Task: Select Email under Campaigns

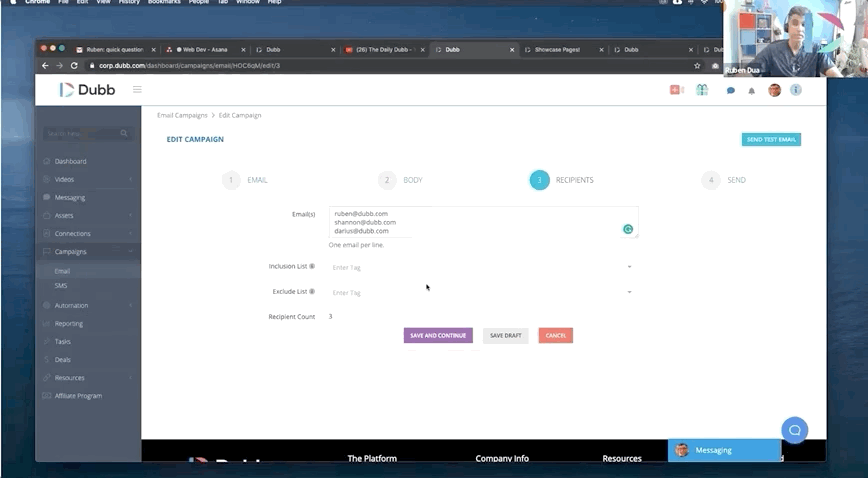Action: [x=62, y=271]
